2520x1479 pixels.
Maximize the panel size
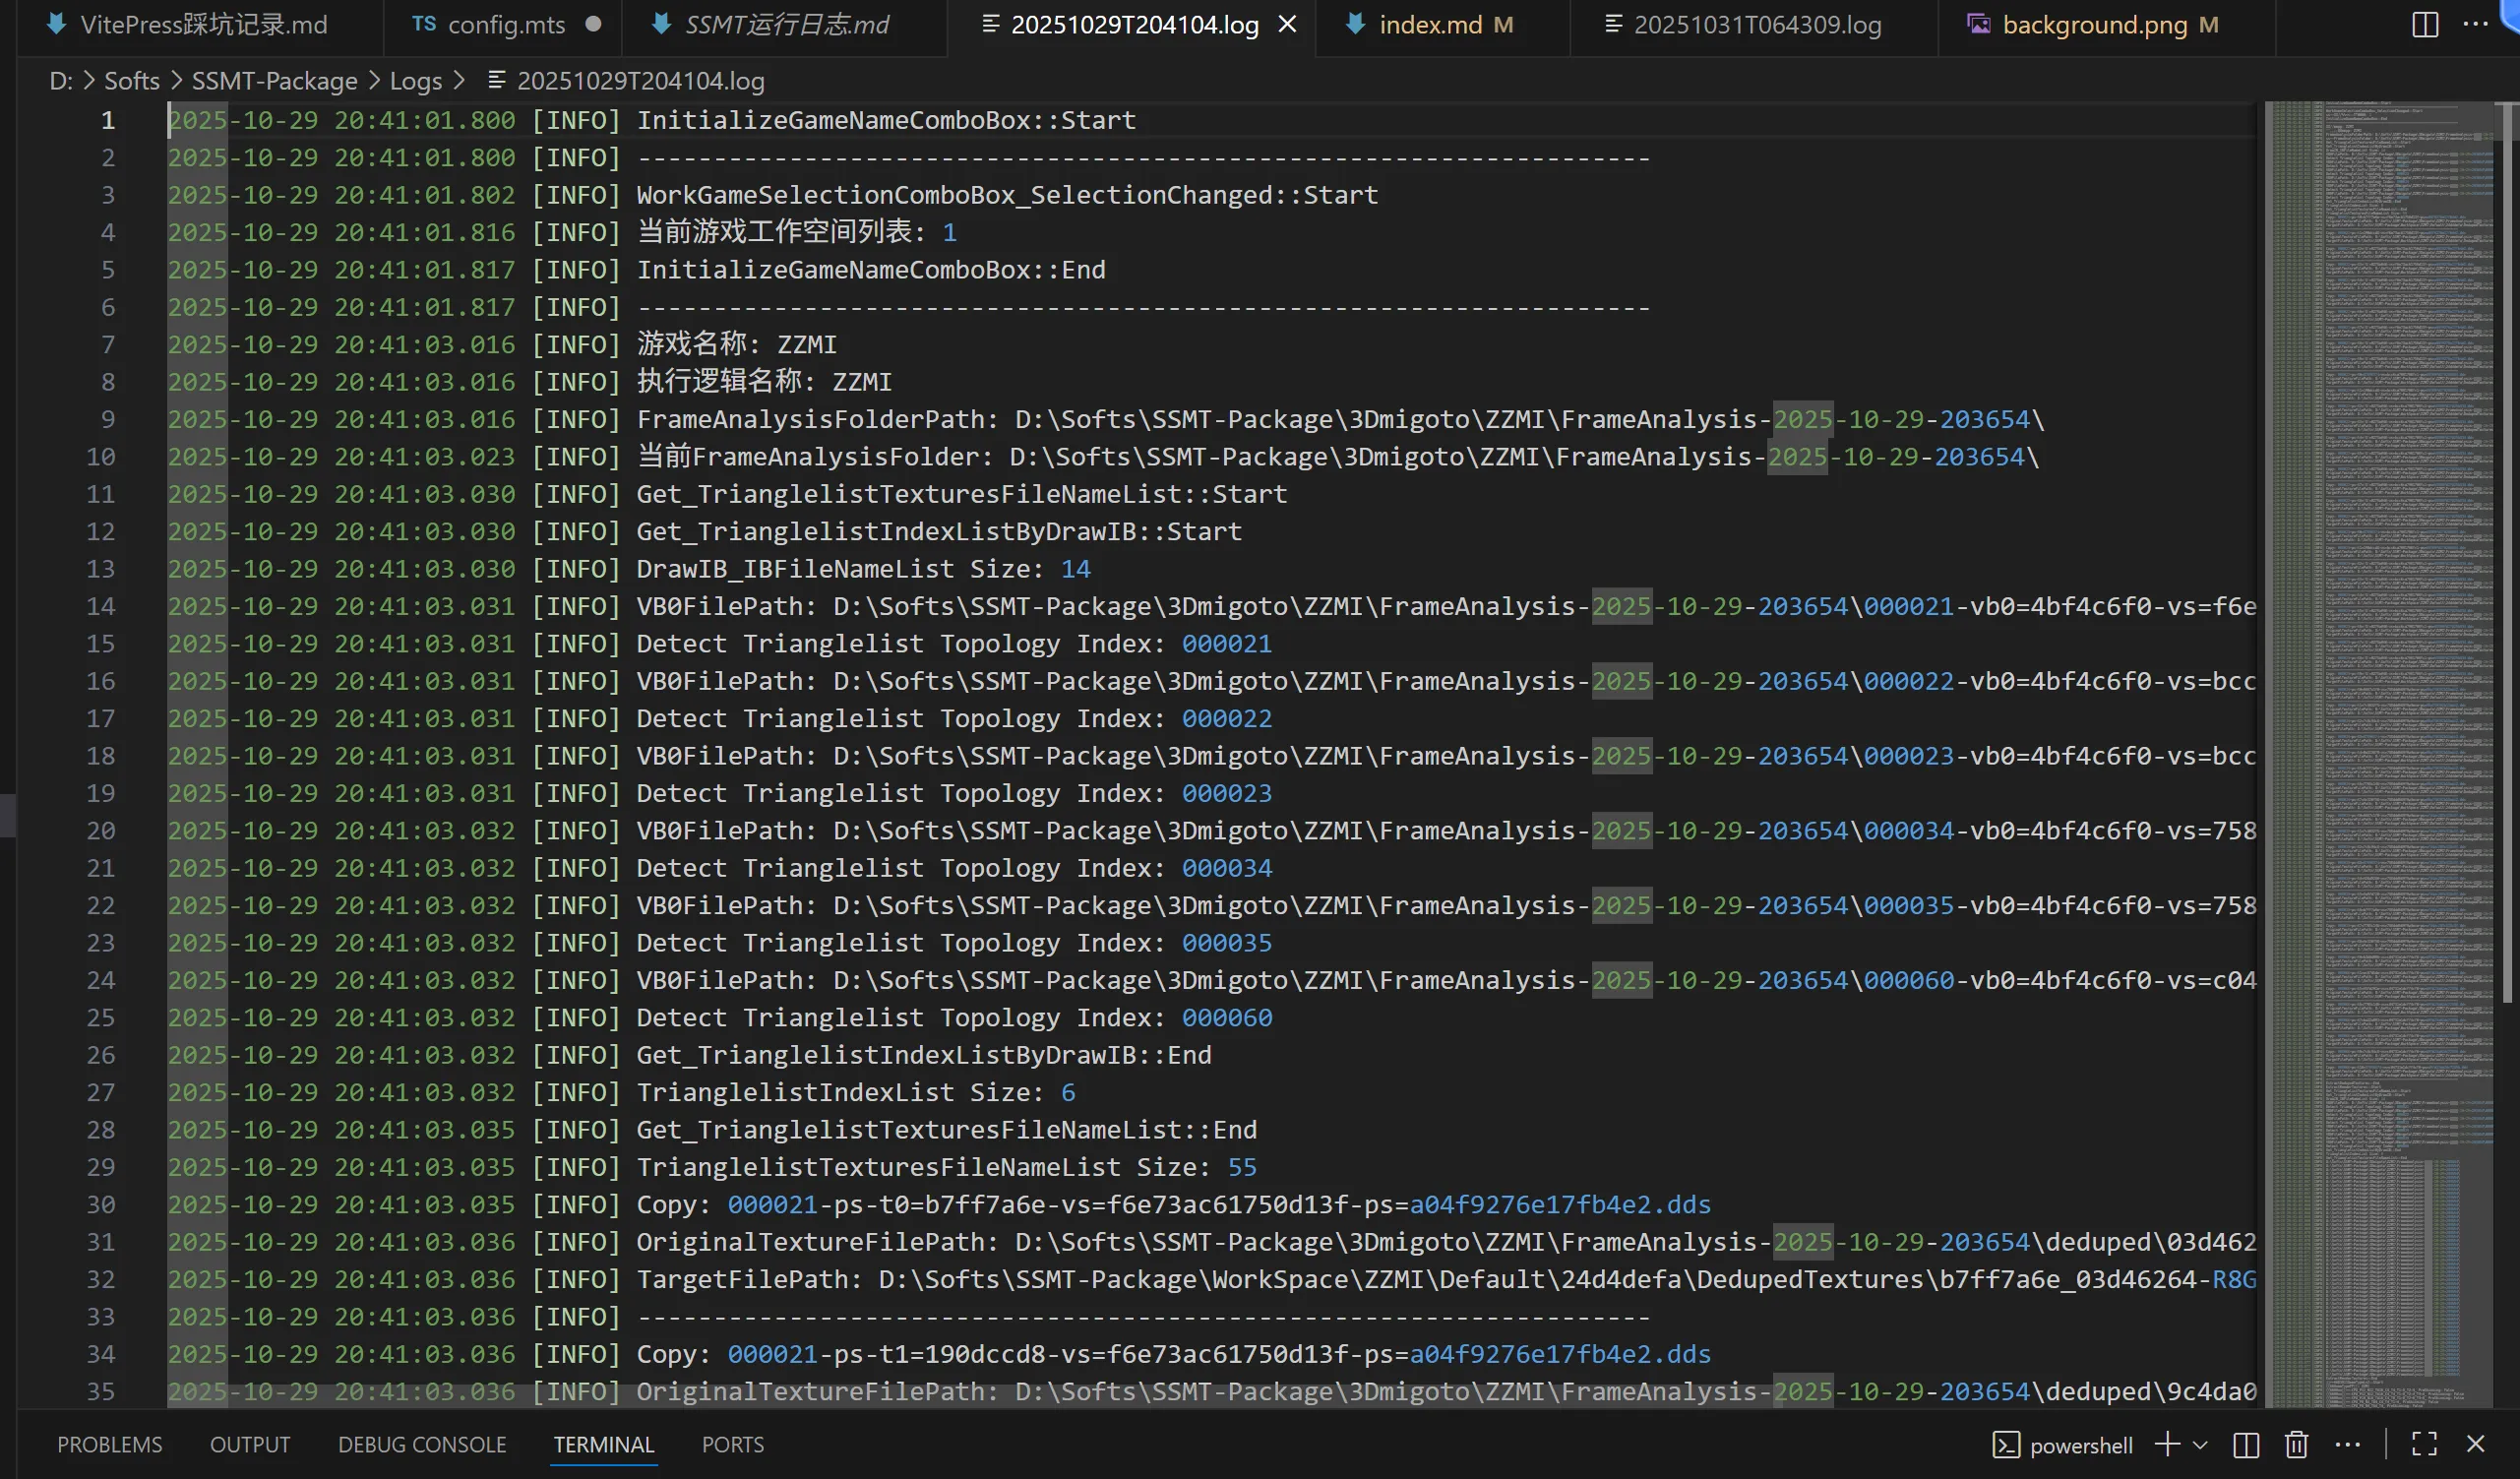pos(2424,1444)
